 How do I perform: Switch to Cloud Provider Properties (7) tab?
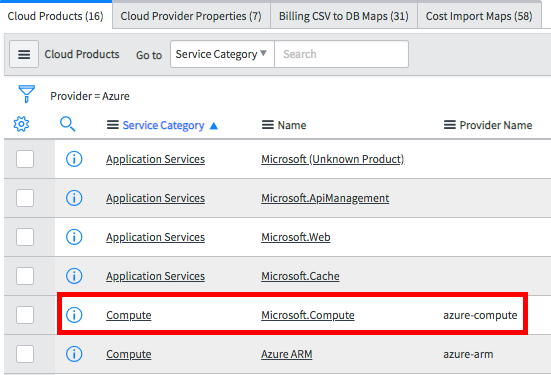tap(191, 16)
